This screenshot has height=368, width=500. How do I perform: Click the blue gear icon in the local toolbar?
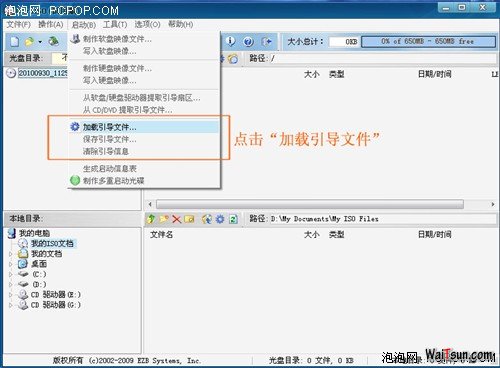pos(220,219)
